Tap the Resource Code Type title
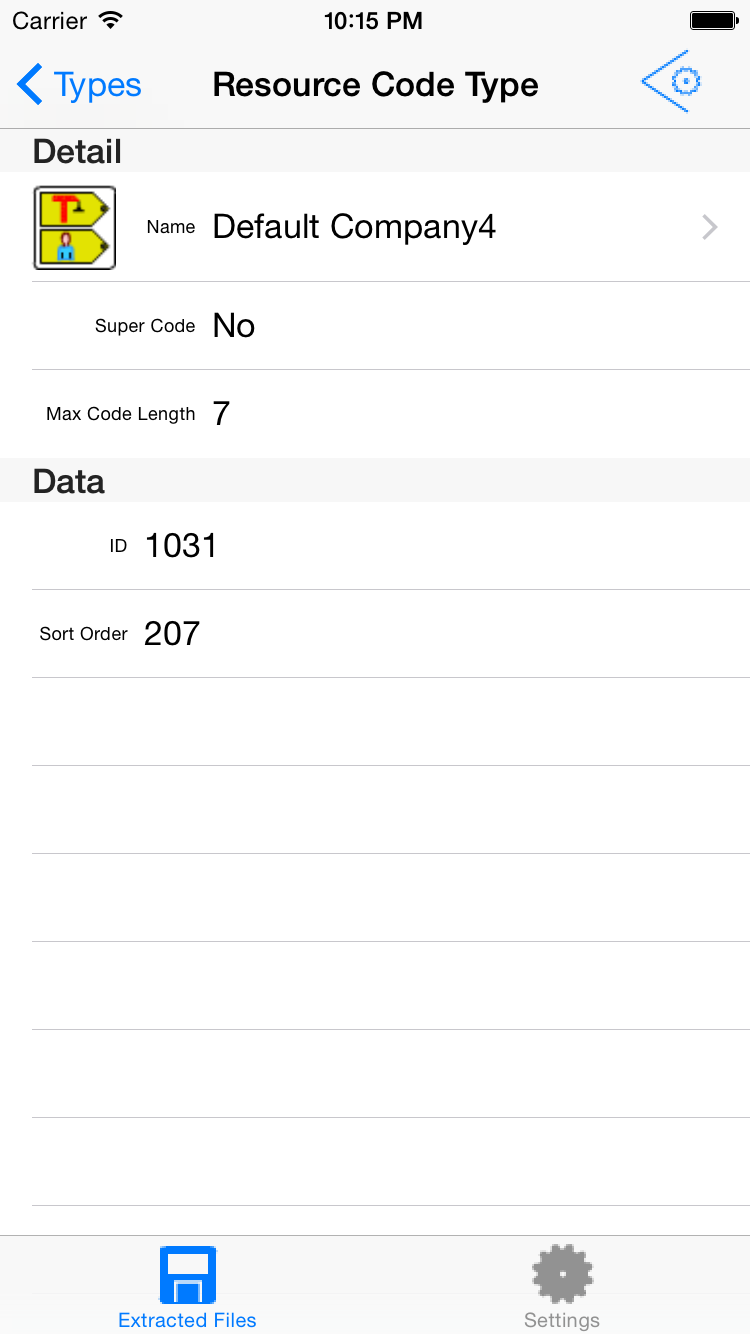Screen dimensions: 750x1334 pos(375,86)
